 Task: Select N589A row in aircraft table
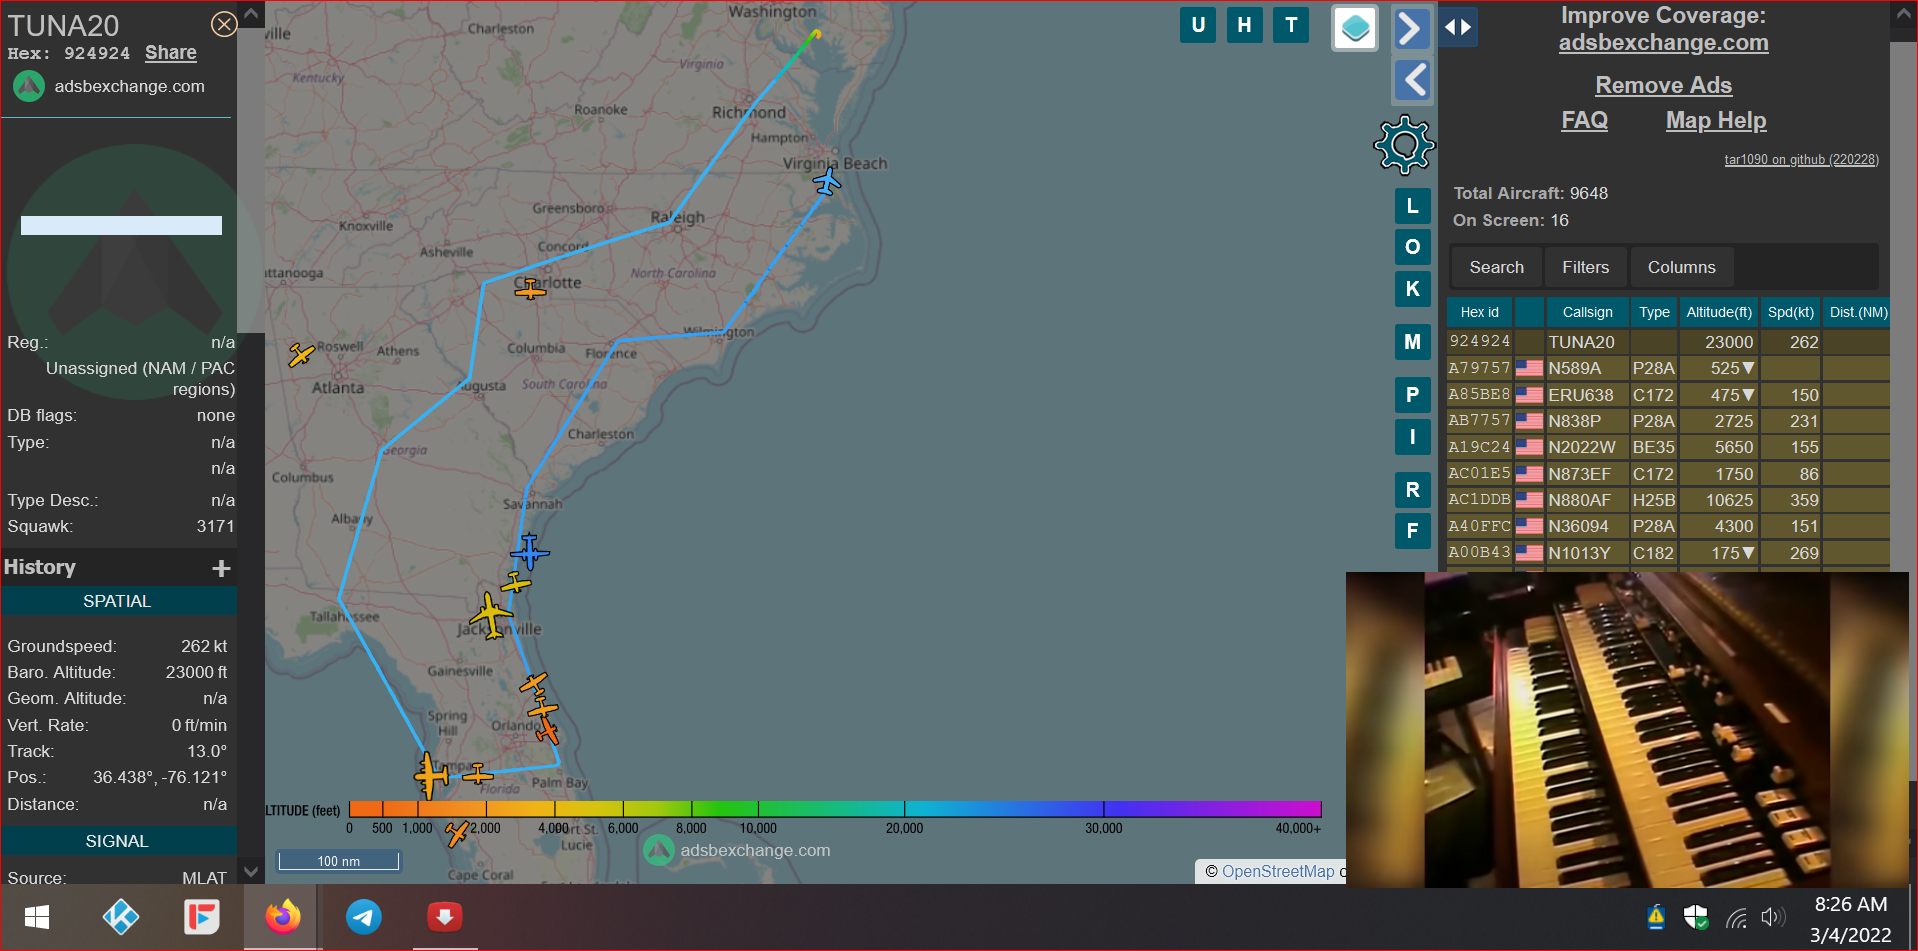(1668, 368)
